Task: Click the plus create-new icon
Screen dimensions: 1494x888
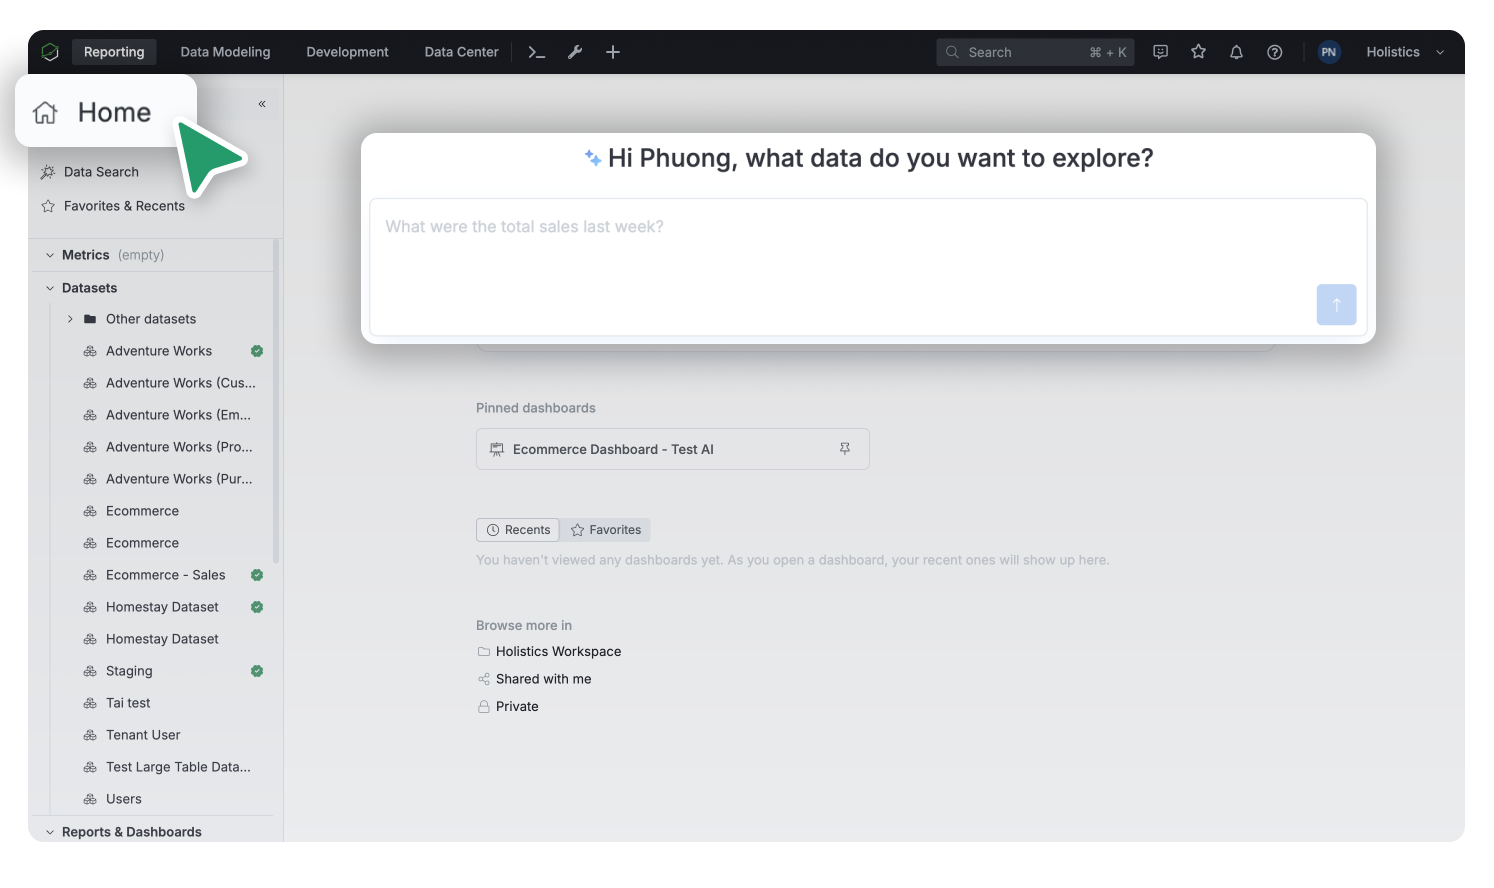Action: [613, 52]
